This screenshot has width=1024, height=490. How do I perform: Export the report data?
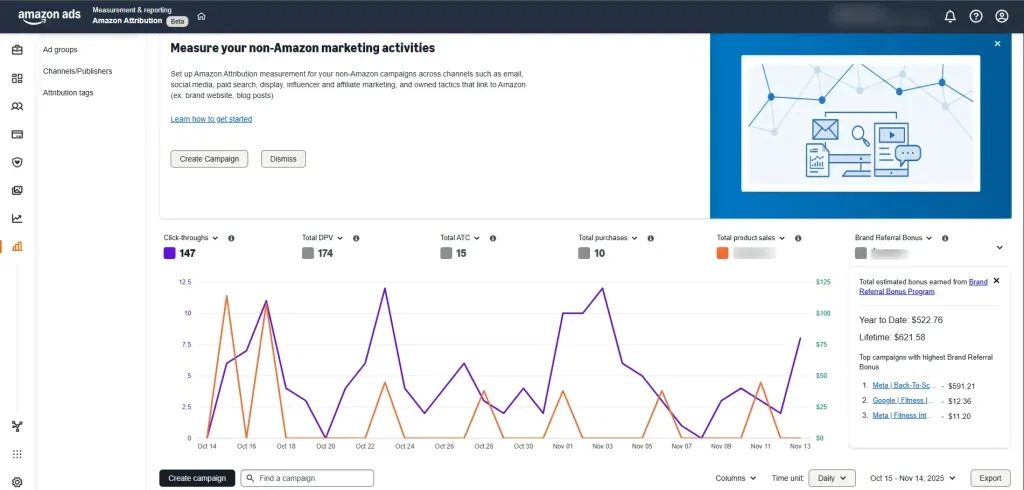coord(990,478)
